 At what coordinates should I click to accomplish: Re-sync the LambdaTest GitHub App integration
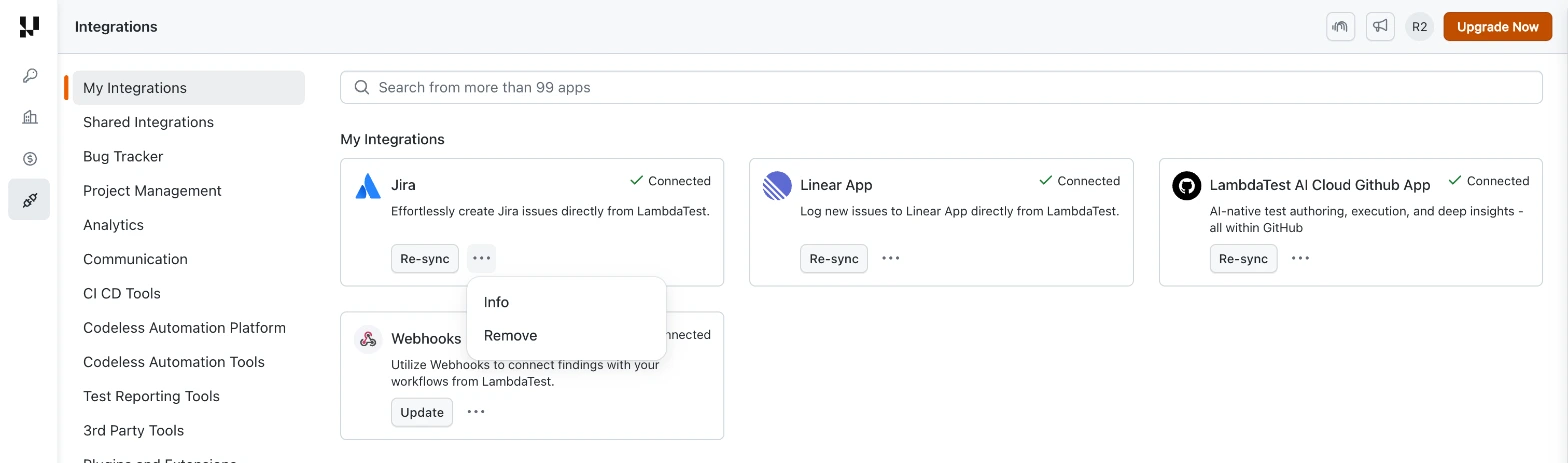(1244, 258)
